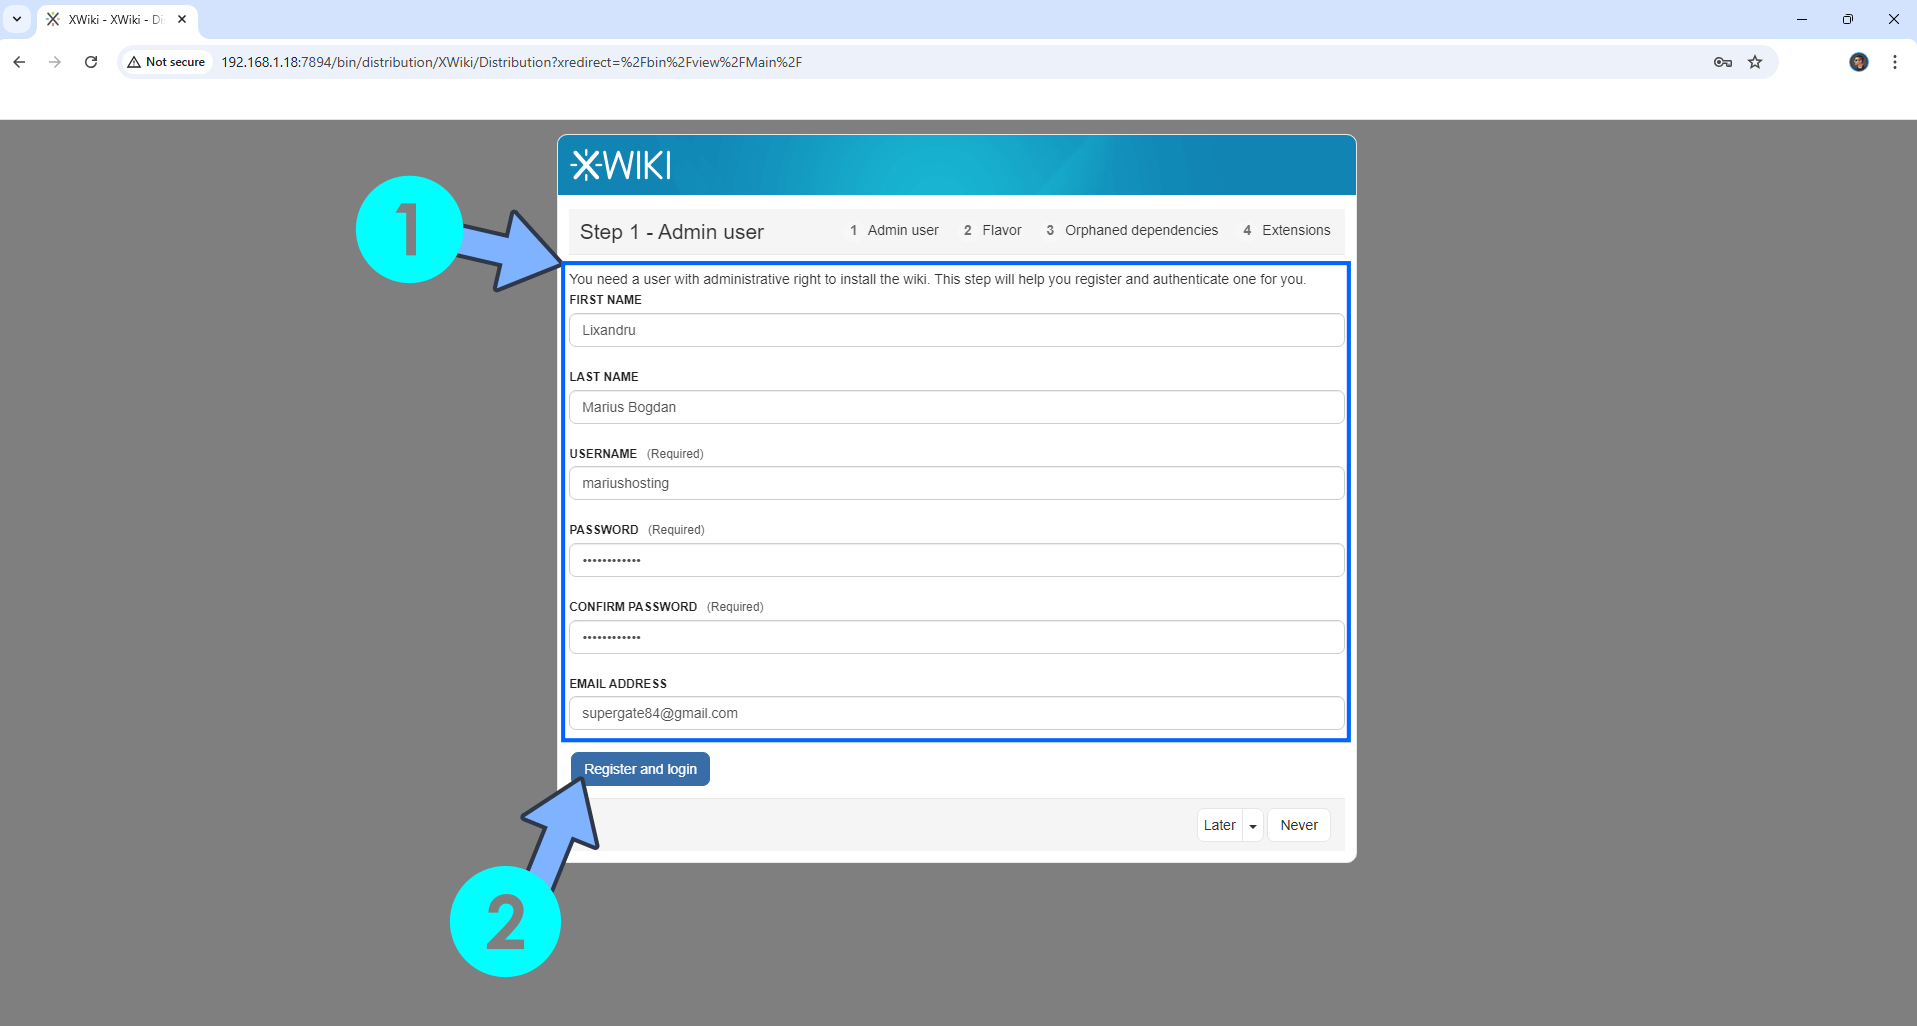Click the browser Back arrow
Image resolution: width=1917 pixels, height=1026 pixels.
[19, 62]
